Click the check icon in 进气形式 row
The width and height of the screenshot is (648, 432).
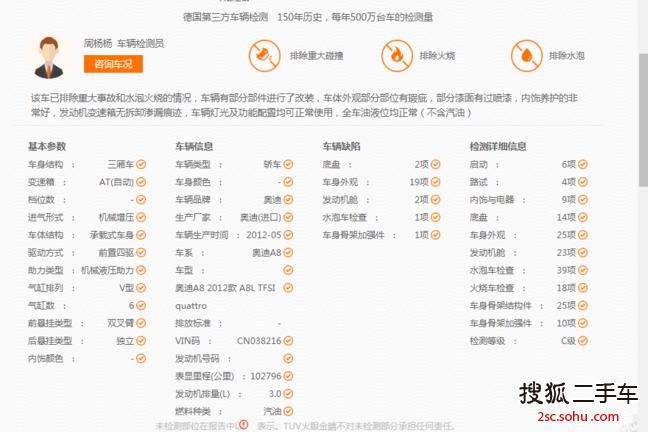click(141, 217)
